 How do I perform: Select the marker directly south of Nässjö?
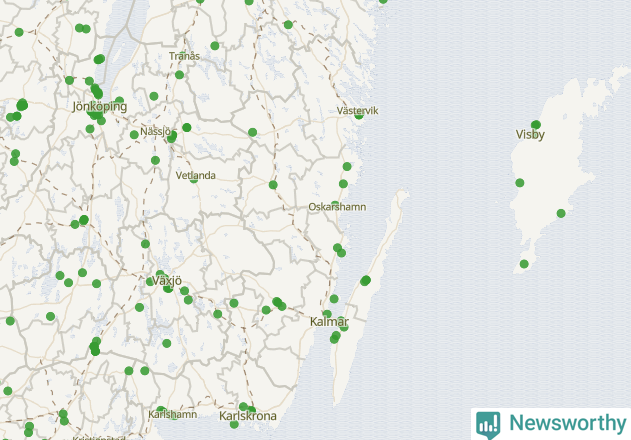(x=155, y=160)
